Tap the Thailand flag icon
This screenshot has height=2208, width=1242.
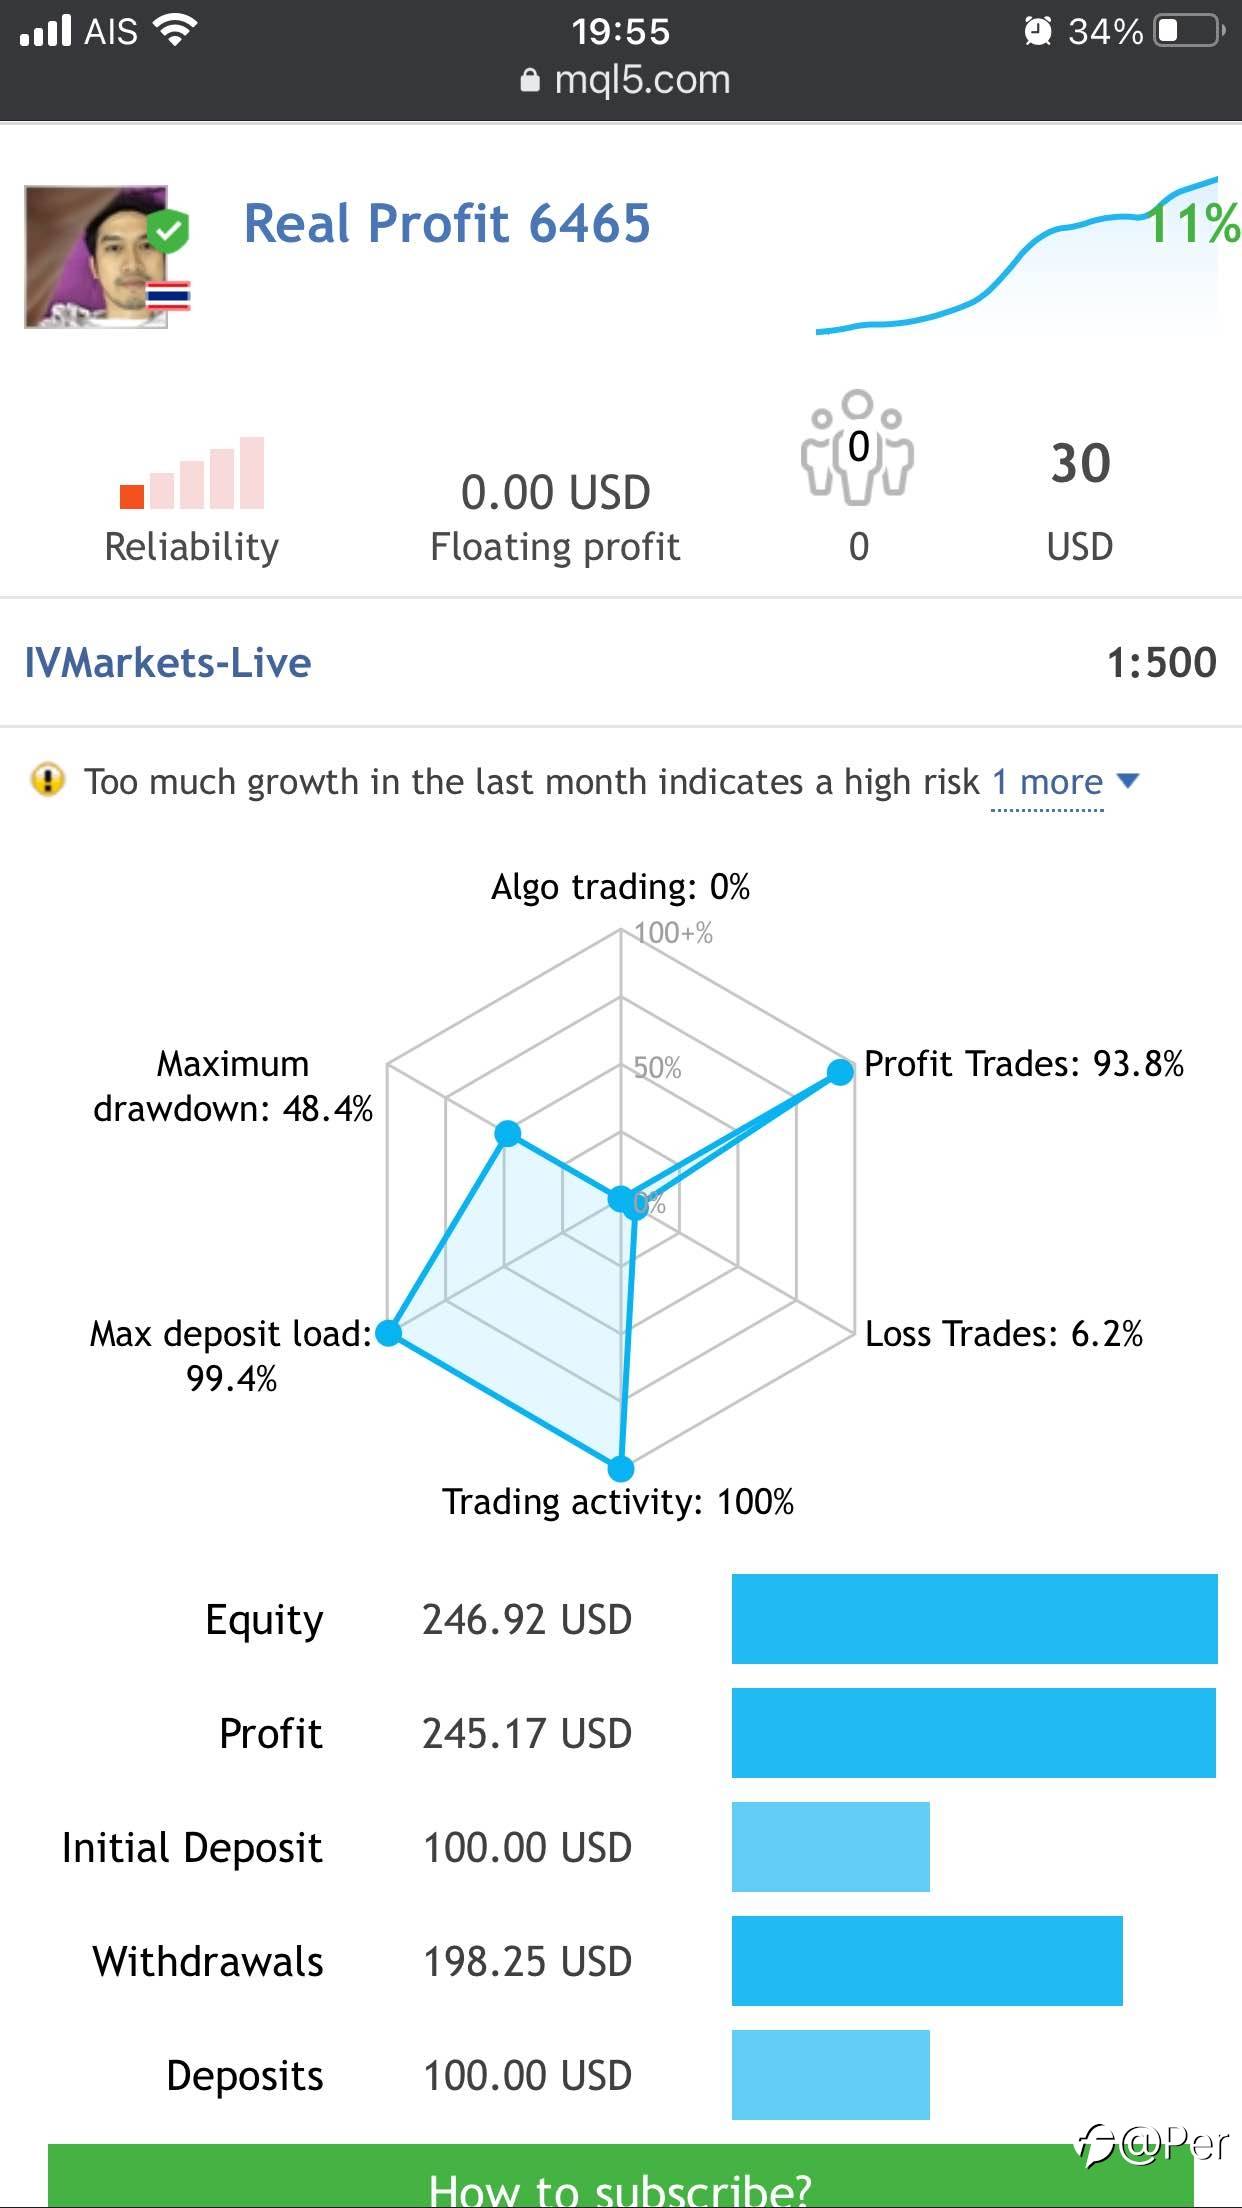coord(168,296)
